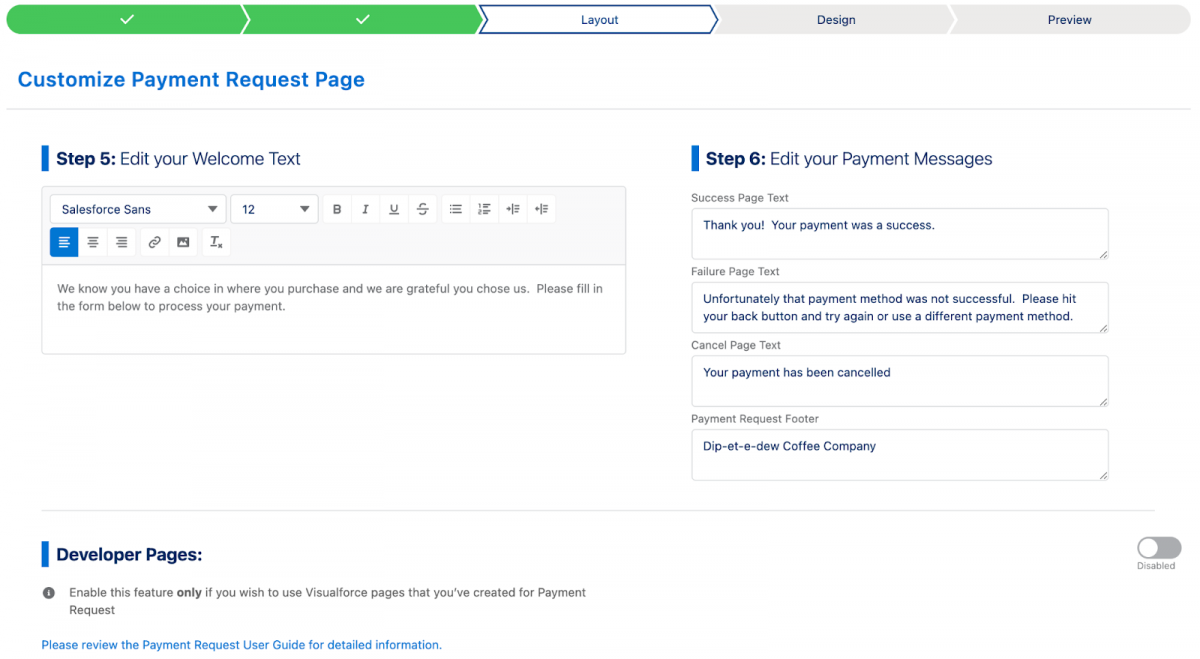Apply strikethrough formatting
Image resolution: width=1200 pixels, height=659 pixels.
421,209
